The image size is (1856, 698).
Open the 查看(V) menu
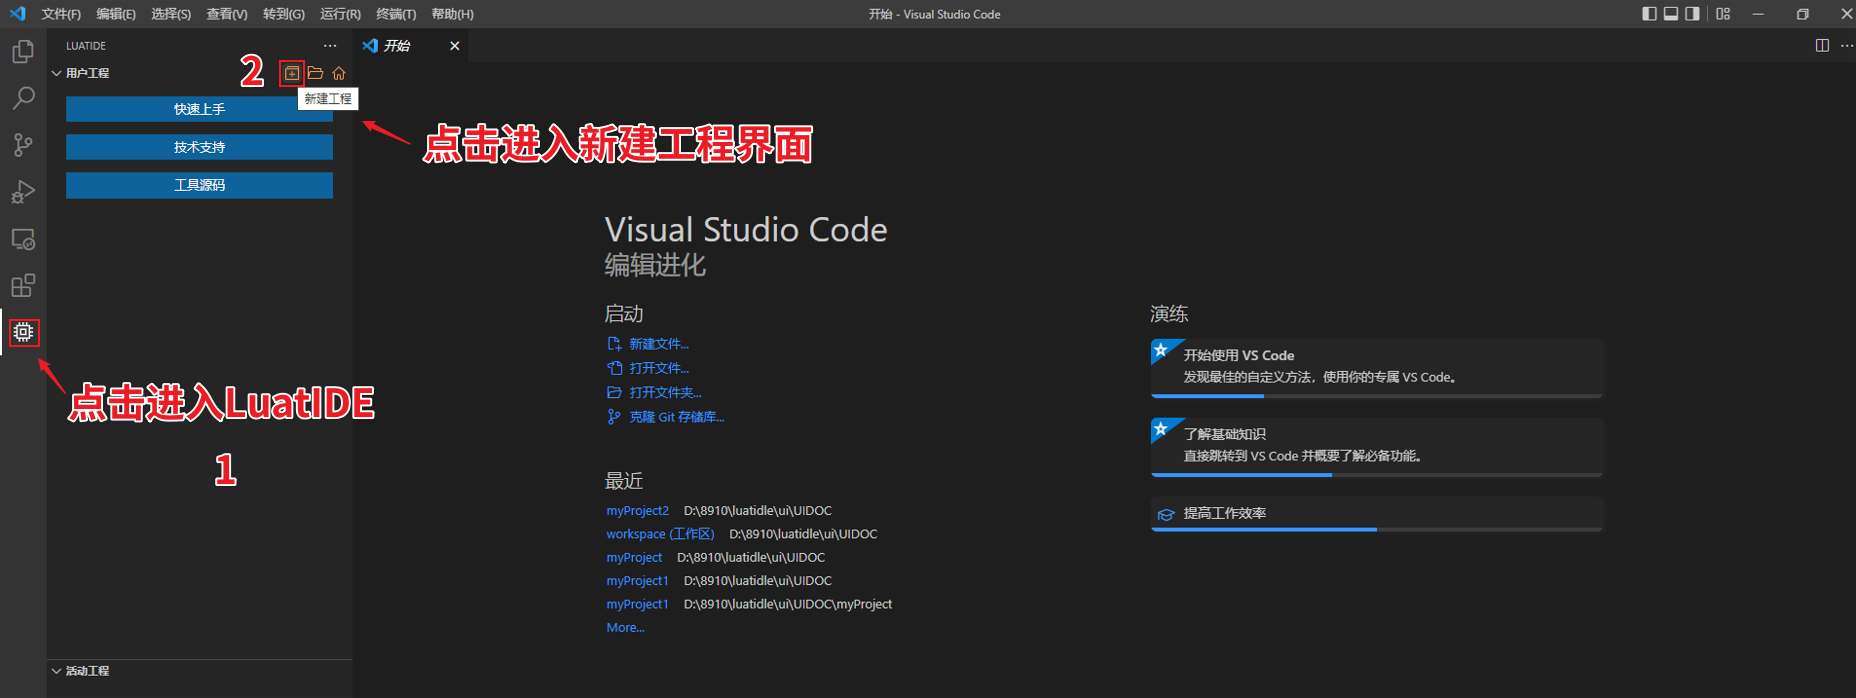(227, 14)
